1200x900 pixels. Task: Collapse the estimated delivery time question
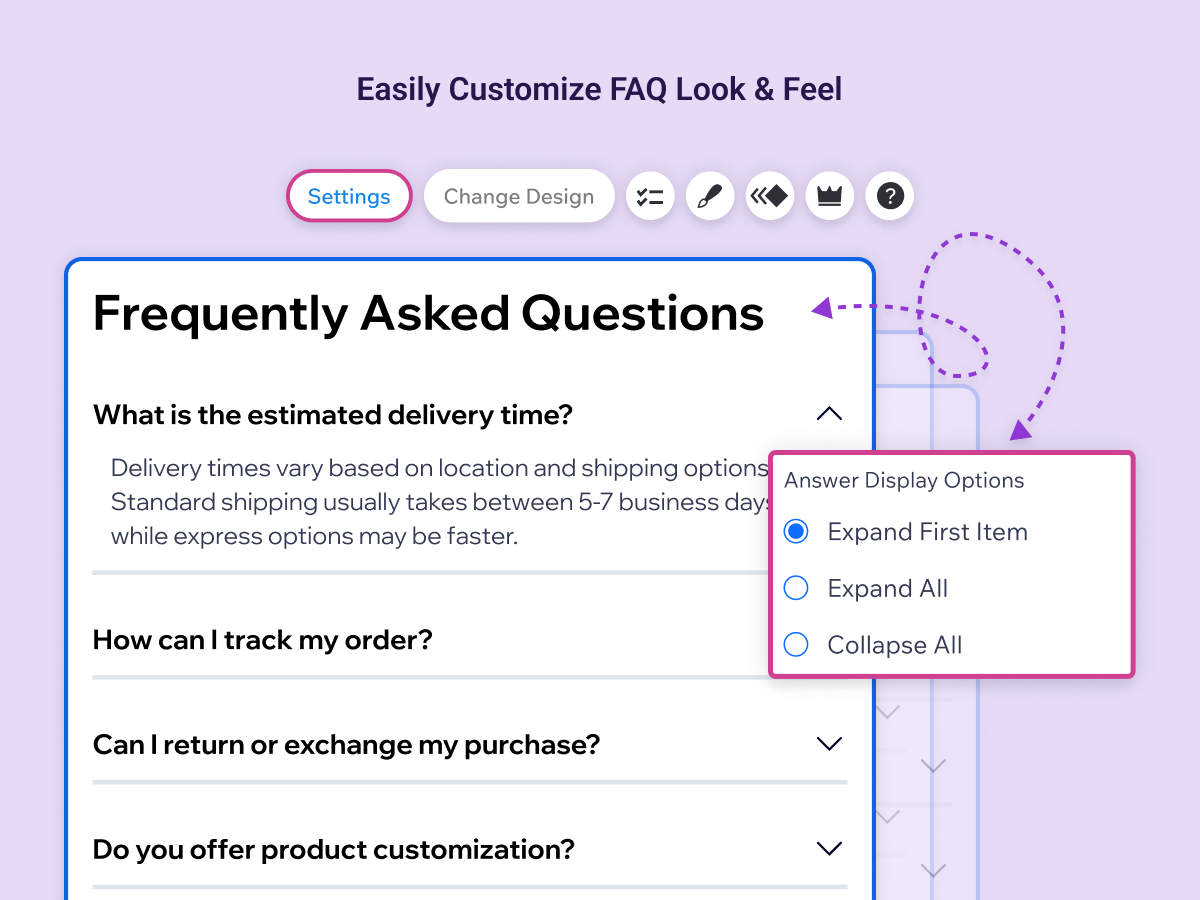(829, 414)
